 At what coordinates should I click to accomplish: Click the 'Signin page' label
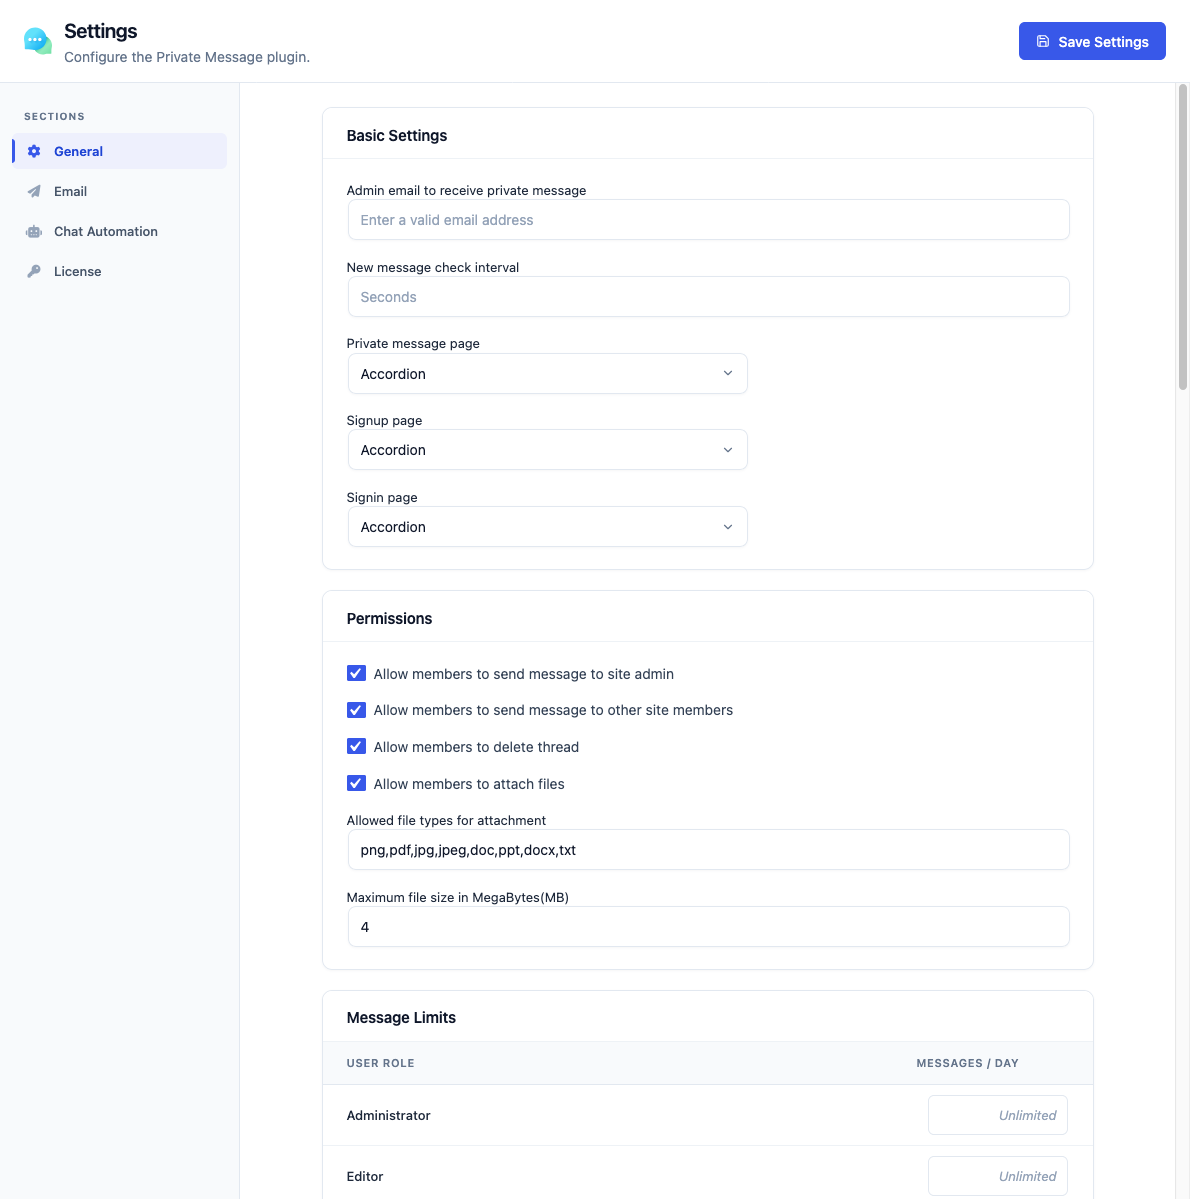[x=382, y=498]
